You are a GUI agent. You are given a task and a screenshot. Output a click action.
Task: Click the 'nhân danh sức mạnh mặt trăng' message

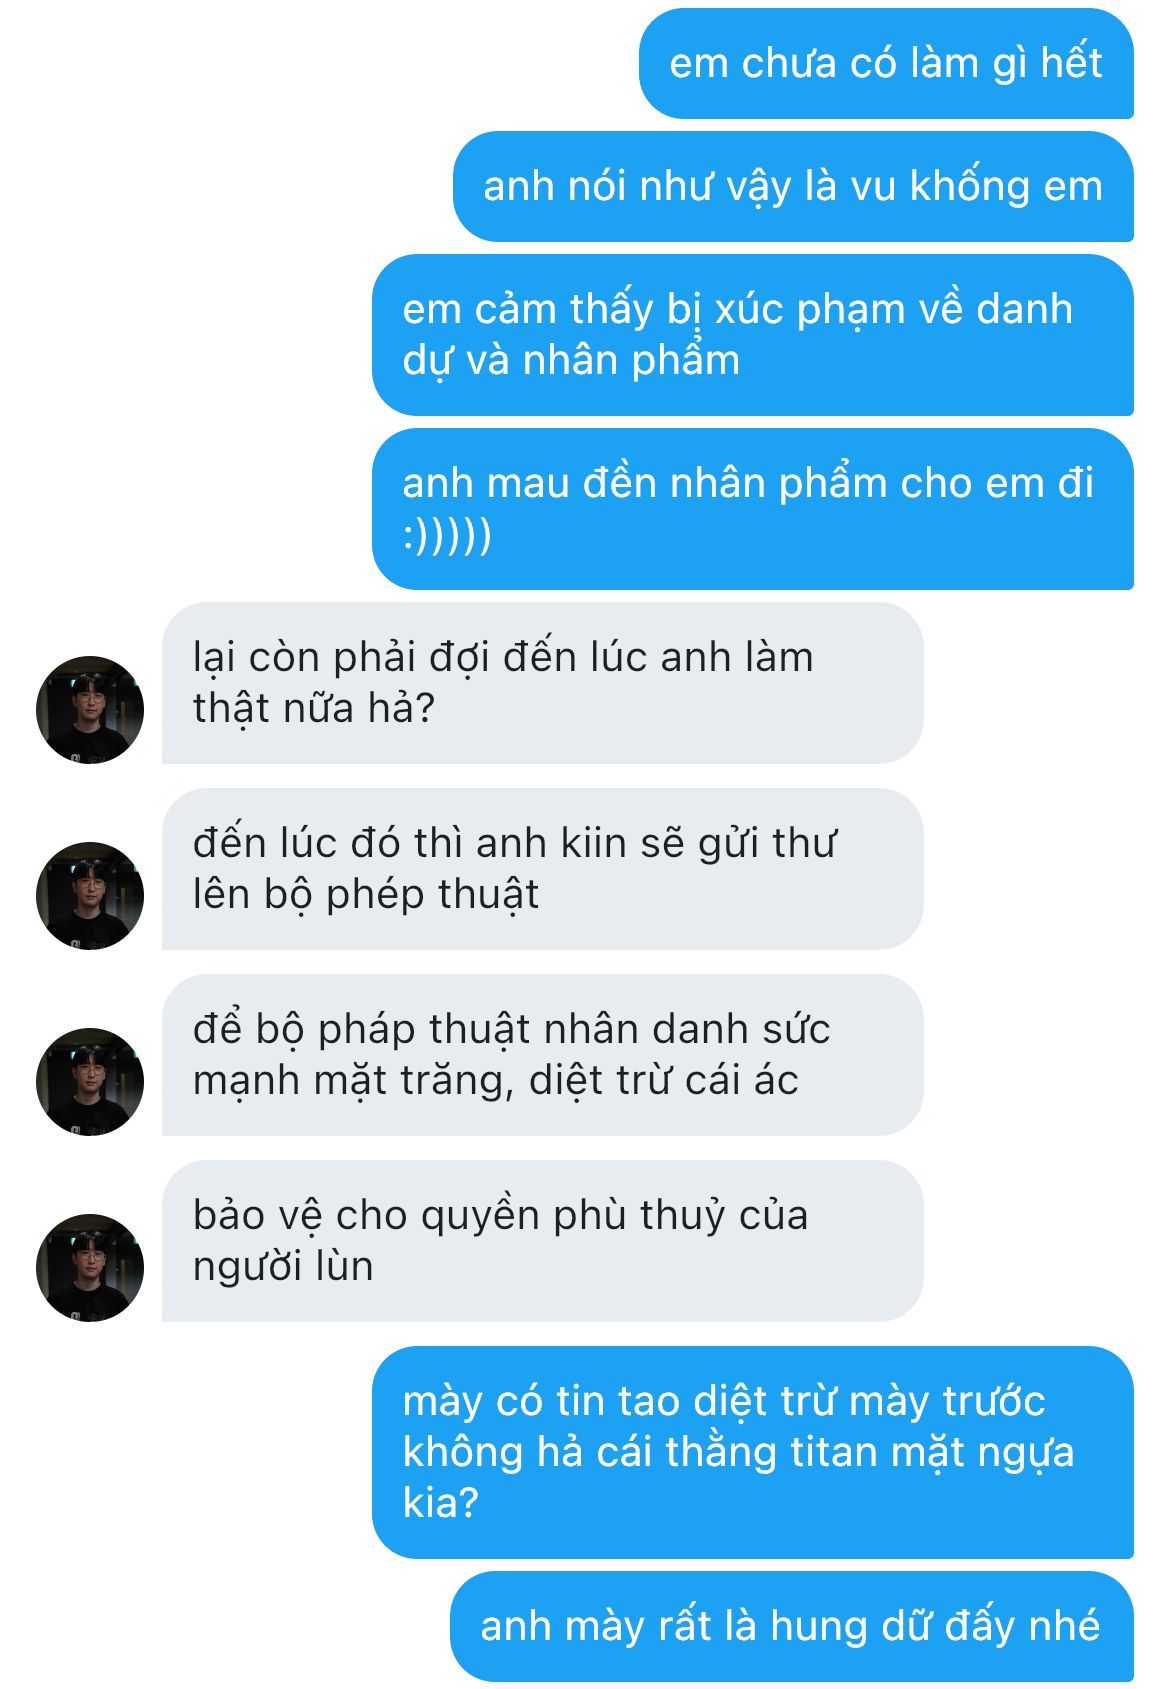[x=542, y=1054]
